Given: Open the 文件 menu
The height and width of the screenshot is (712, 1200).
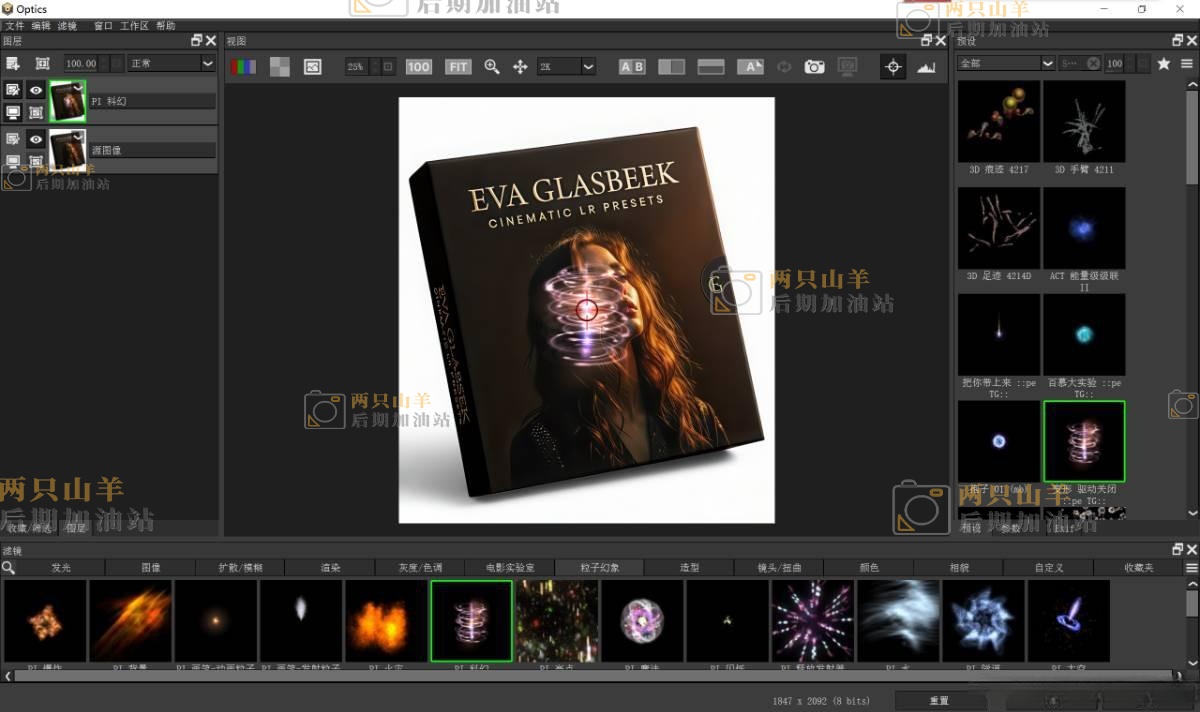Looking at the screenshot, I should click(x=15, y=25).
